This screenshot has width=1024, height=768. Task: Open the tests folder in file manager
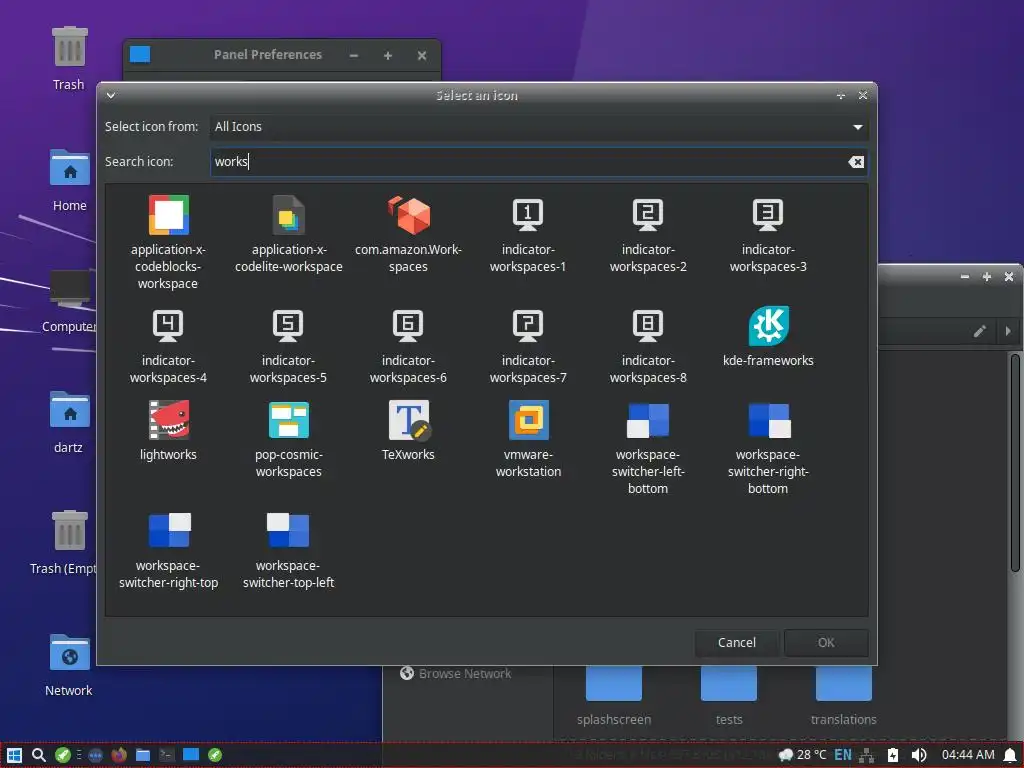click(x=729, y=696)
